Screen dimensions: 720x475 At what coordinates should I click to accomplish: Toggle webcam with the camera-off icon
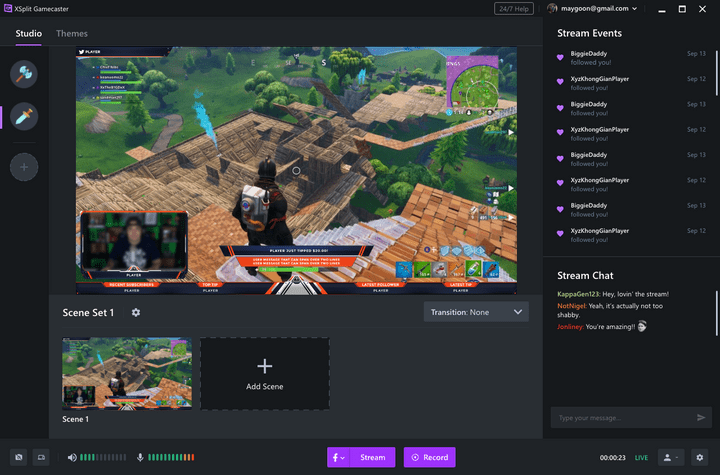point(18,457)
